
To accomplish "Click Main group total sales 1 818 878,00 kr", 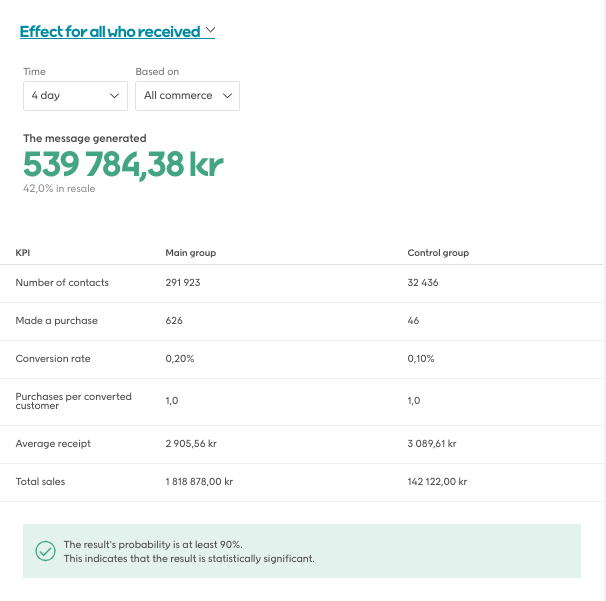I will pos(199,482).
